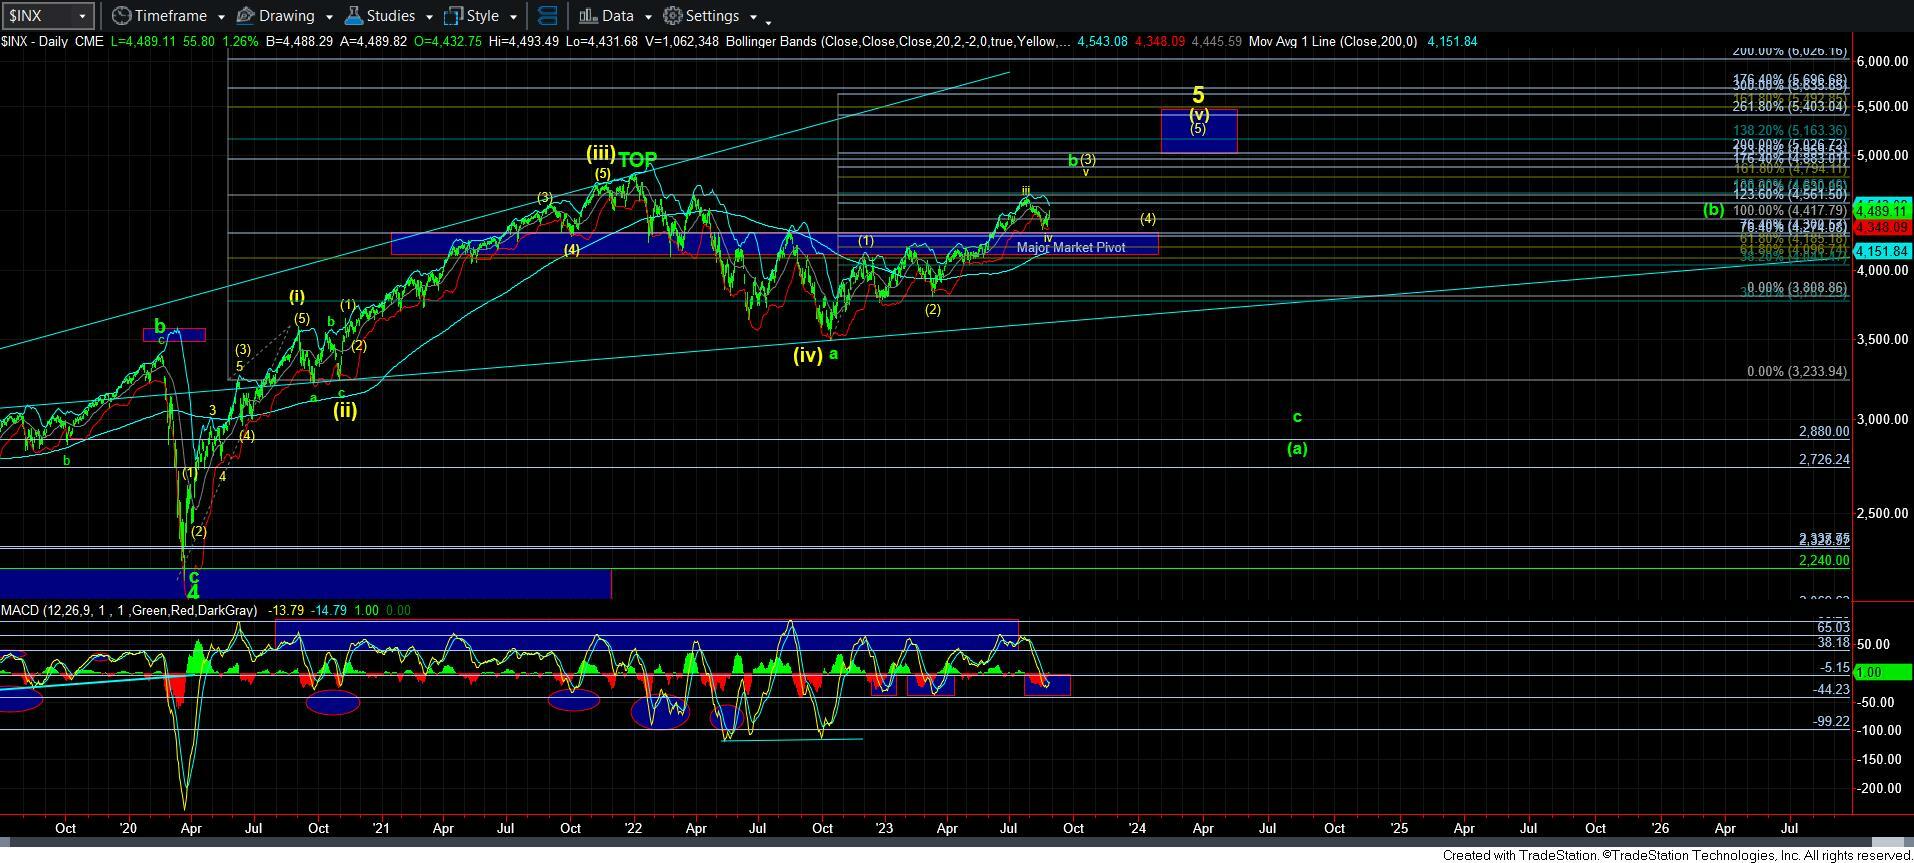Image resolution: width=1914 pixels, height=863 pixels.
Task: Select the Bollinger Bands study label
Action: click(x=899, y=41)
